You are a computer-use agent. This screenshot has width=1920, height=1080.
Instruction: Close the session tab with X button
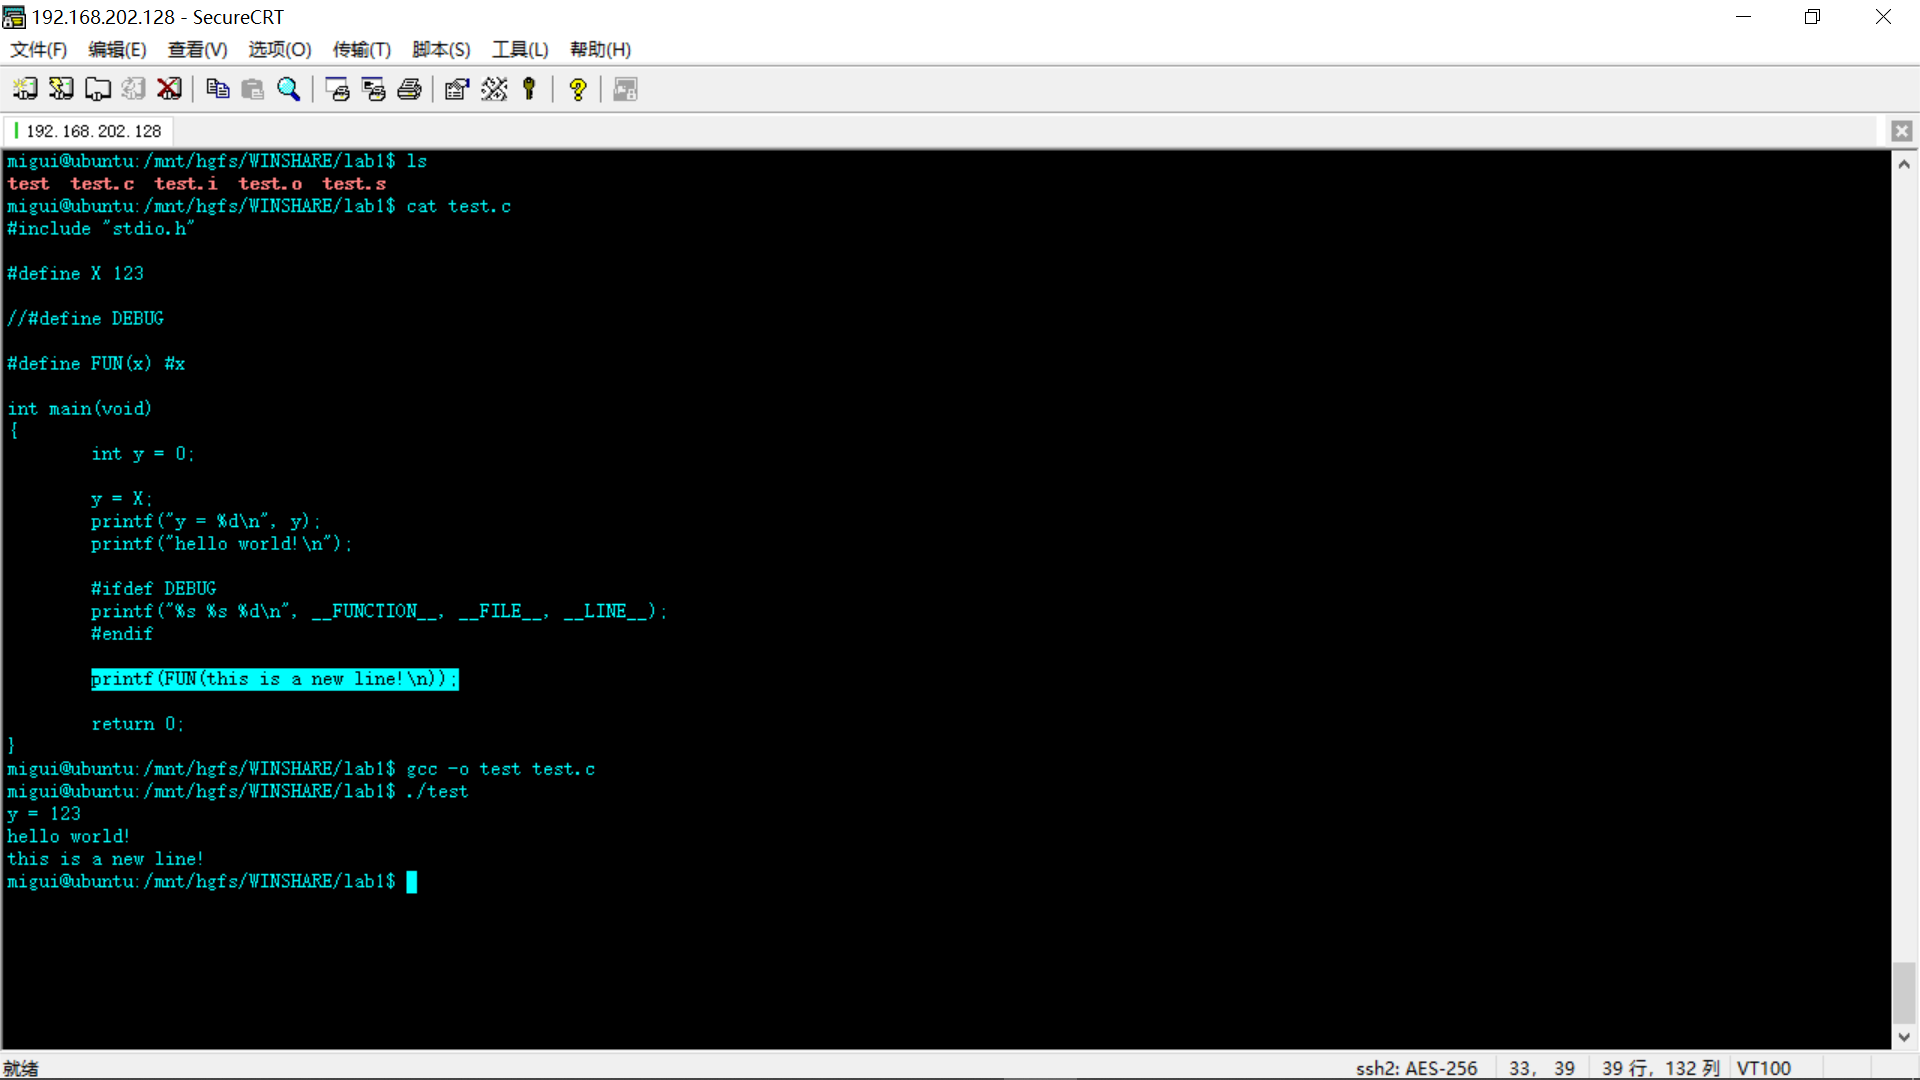pyautogui.click(x=1901, y=131)
